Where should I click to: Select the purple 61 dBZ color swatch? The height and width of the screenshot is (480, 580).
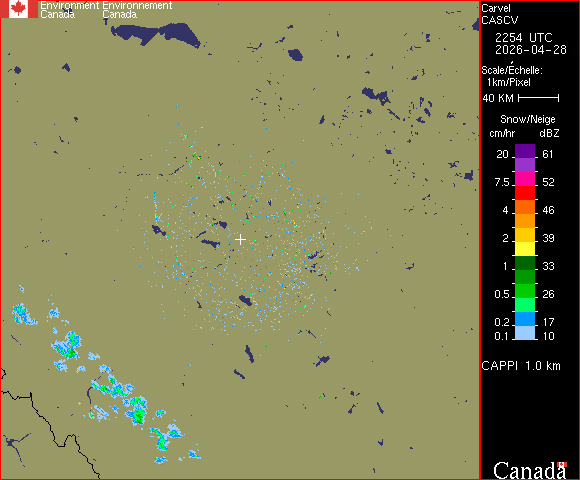point(525,151)
